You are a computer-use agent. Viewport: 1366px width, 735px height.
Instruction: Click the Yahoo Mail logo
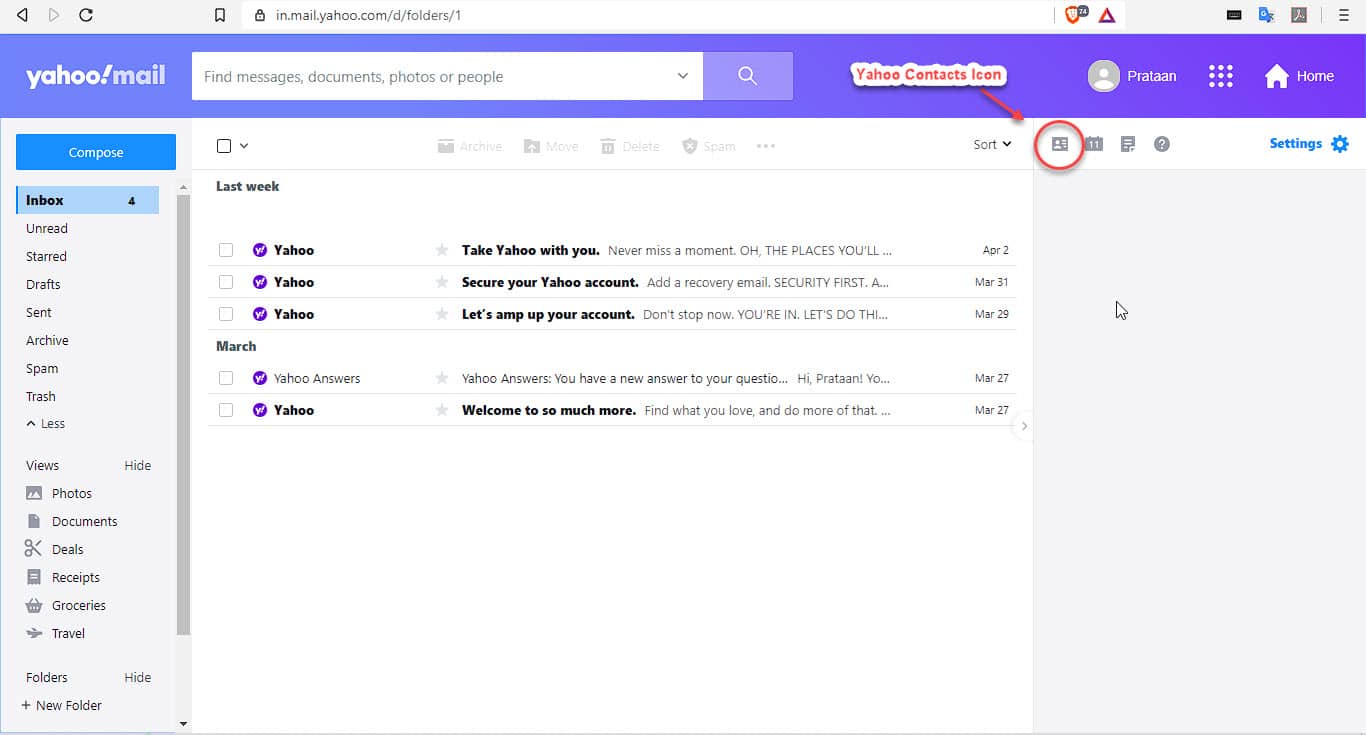point(96,76)
